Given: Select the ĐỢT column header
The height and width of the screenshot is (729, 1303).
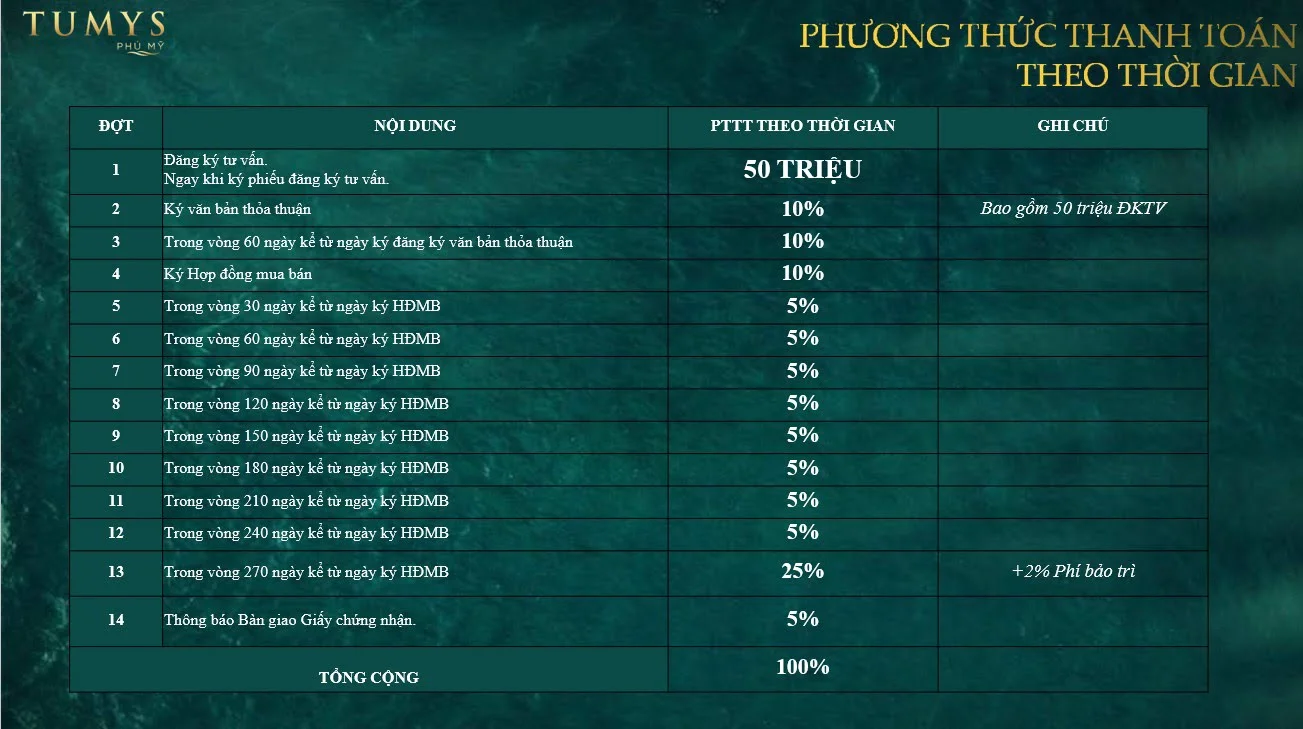Looking at the screenshot, I should pyautogui.click(x=116, y=126).
